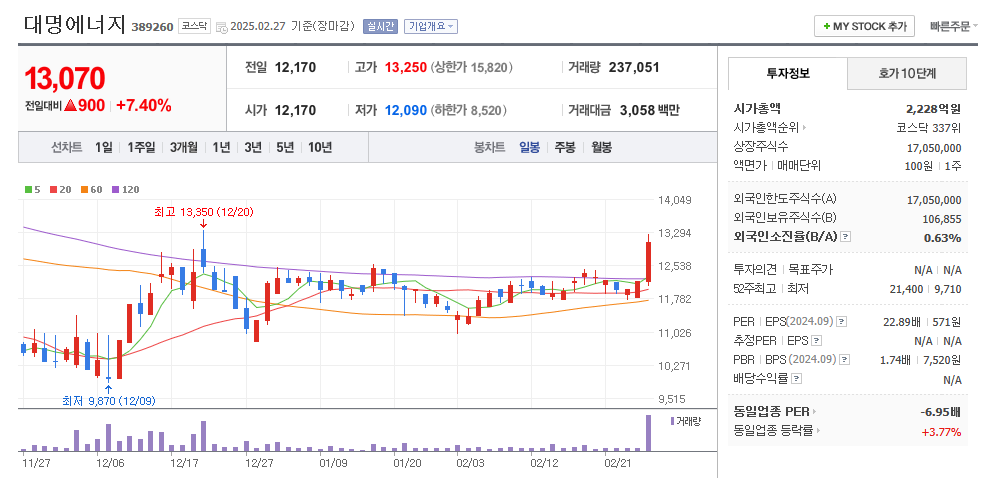Click the green 5-day moving average legend swatch
The image size is (991, 478).
pos(28,189)
